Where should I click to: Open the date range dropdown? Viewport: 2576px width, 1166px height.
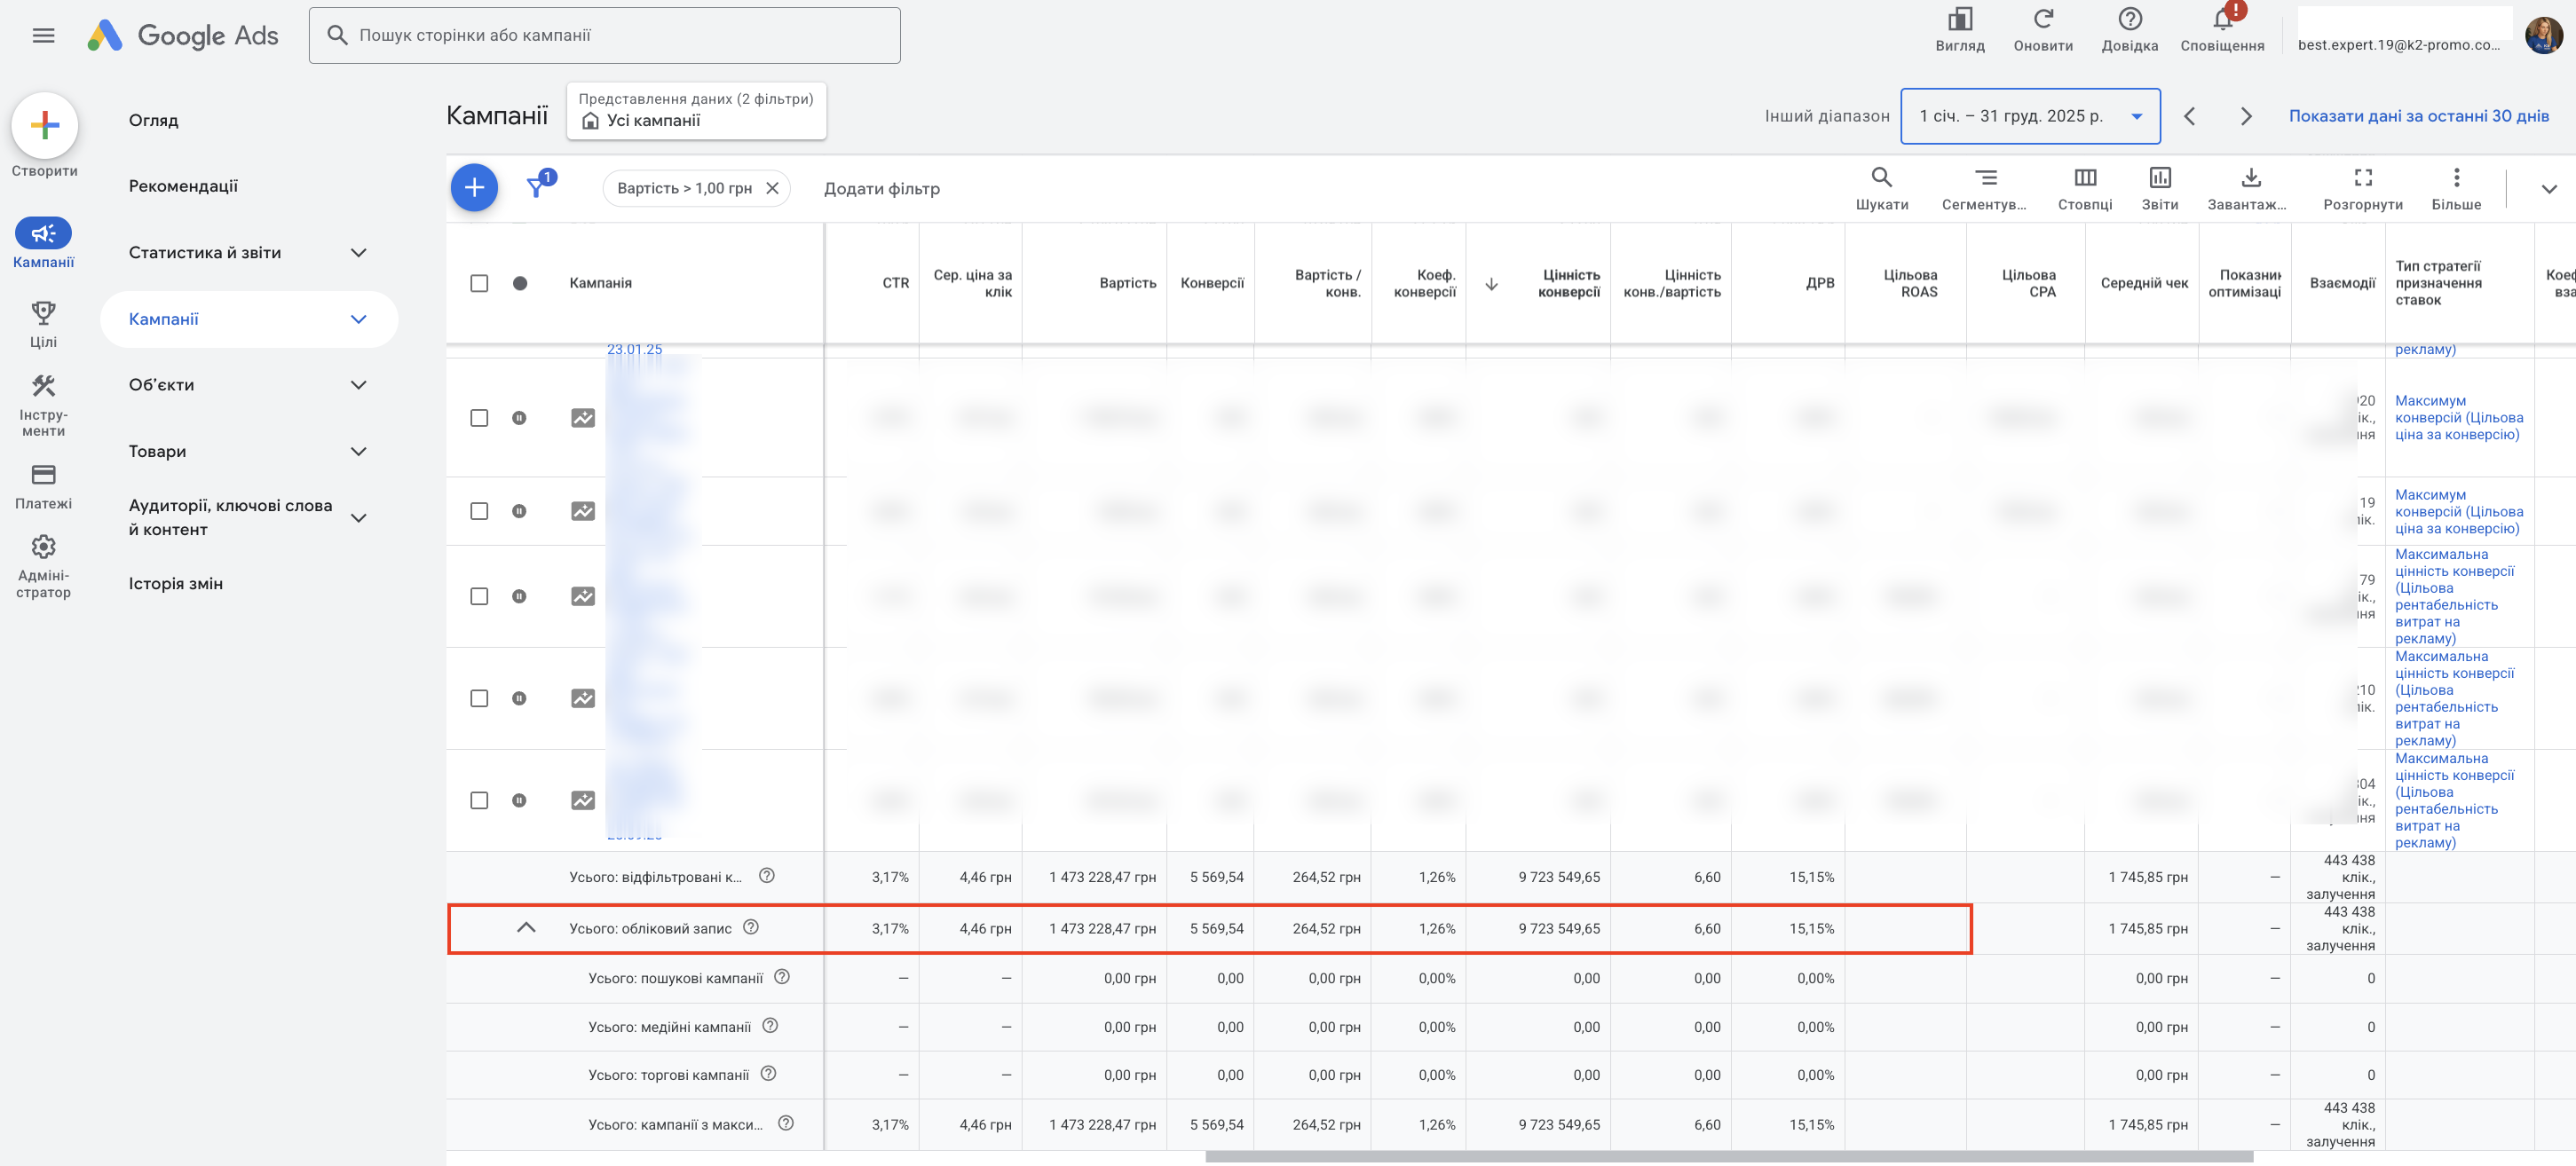(2029, 116)
